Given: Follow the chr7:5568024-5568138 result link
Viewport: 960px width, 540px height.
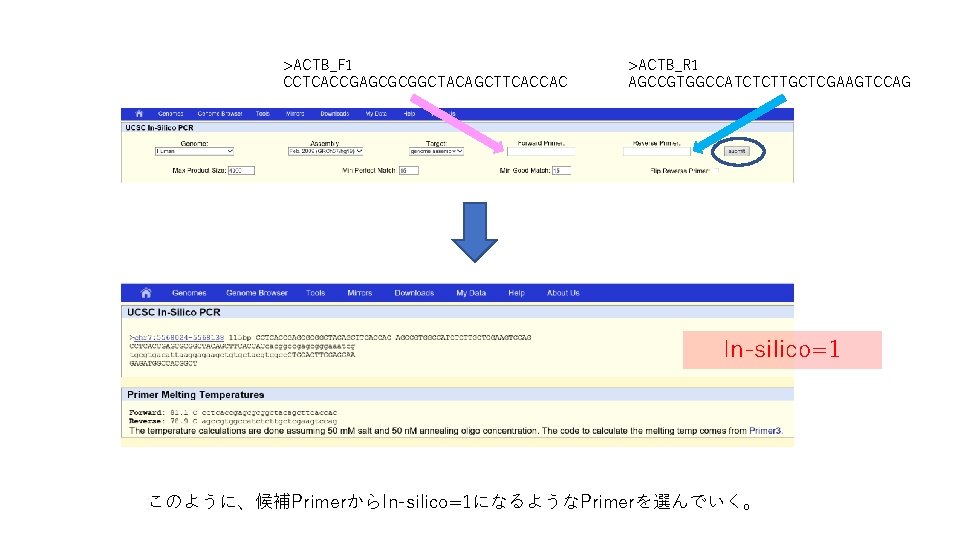Looking at the screenshot, I should point(179,337).
